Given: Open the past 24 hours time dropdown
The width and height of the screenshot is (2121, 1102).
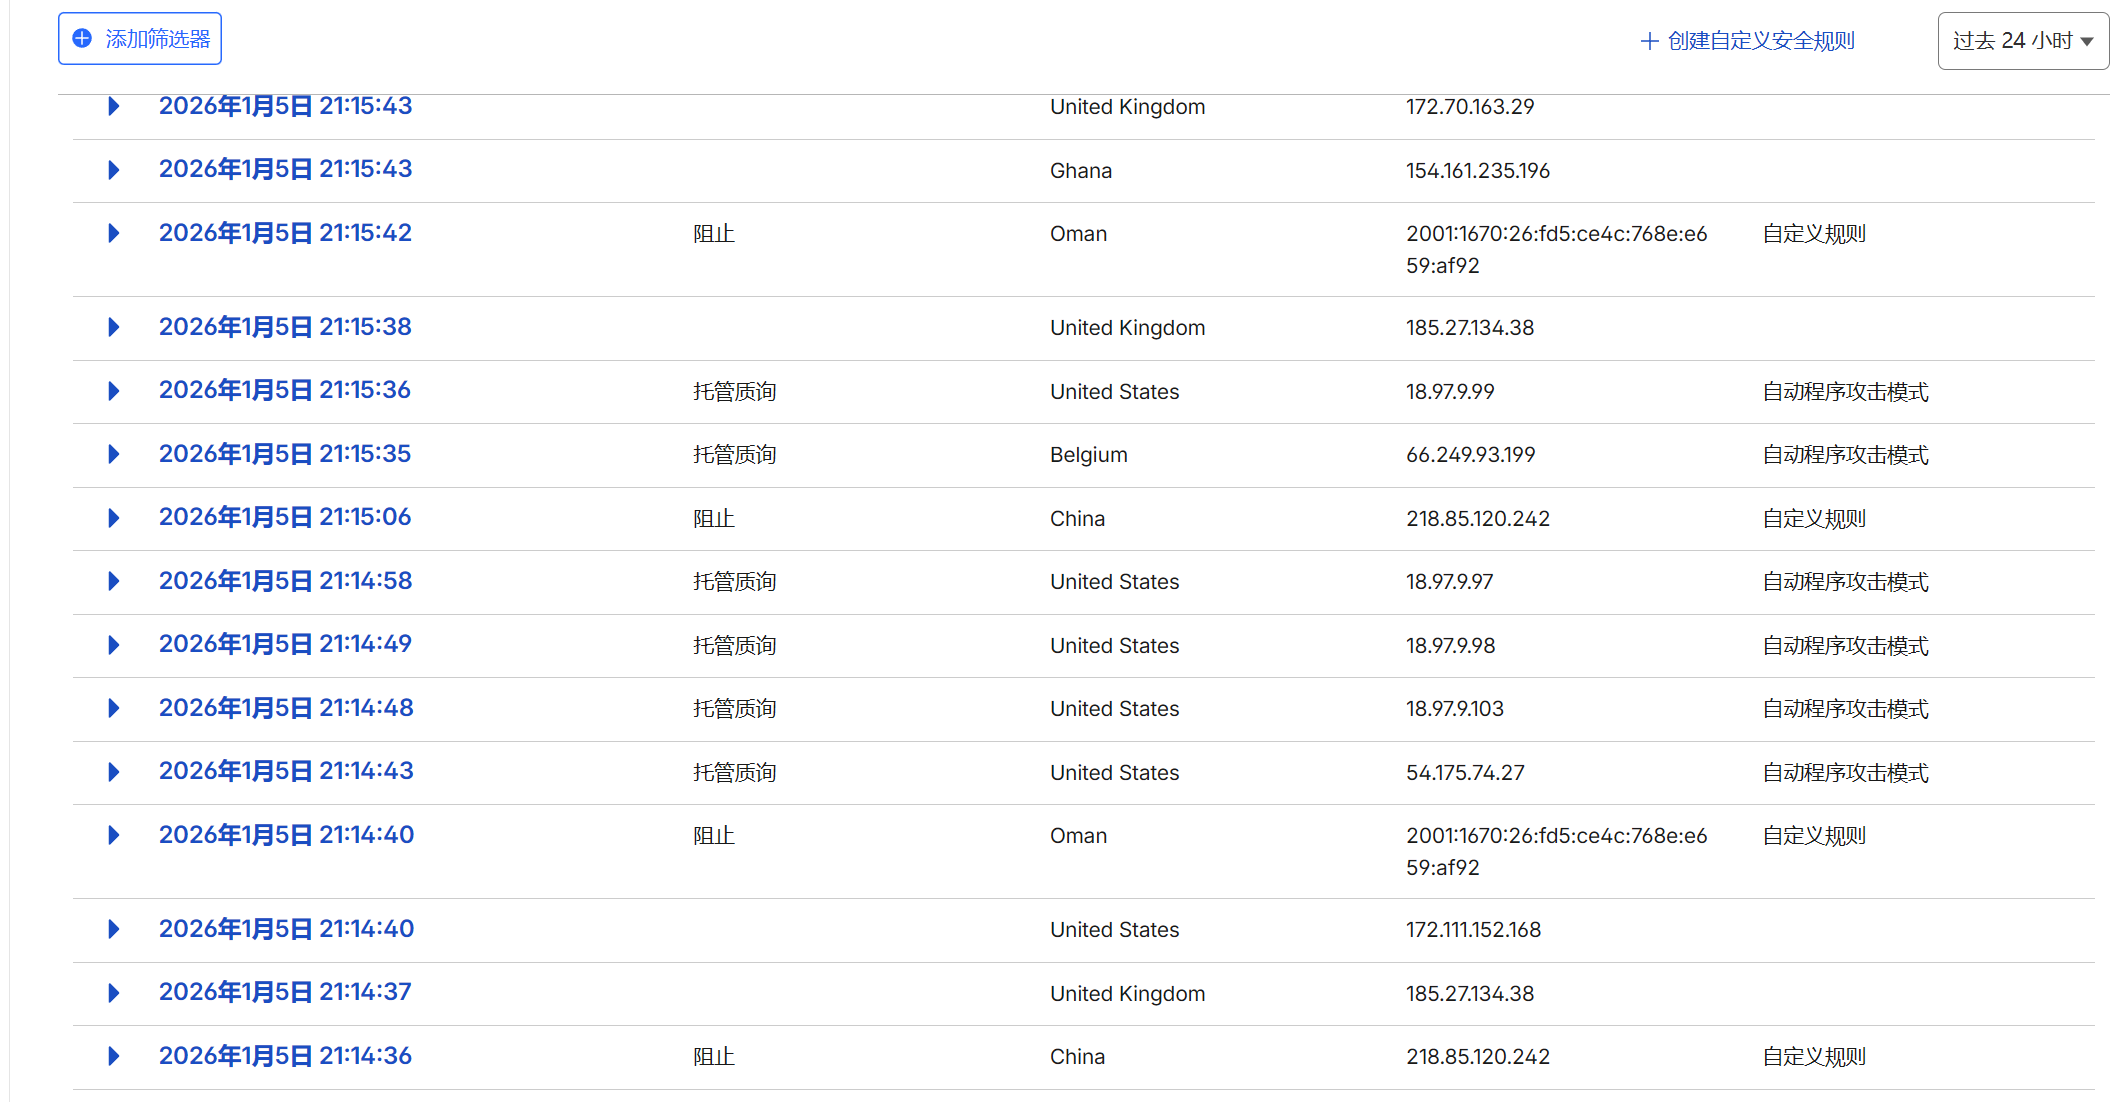Looking at the screenshot, I should [x=2023, y=41].
